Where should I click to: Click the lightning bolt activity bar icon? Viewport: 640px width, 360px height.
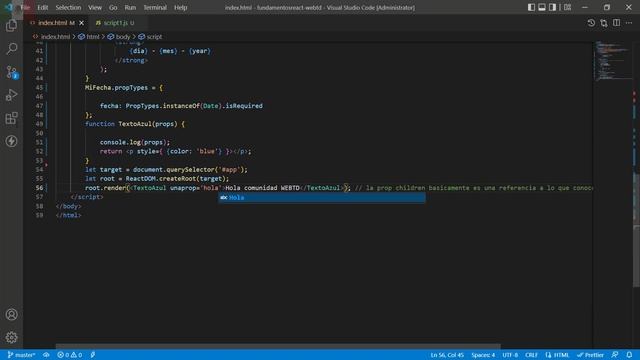click(11, 141)
